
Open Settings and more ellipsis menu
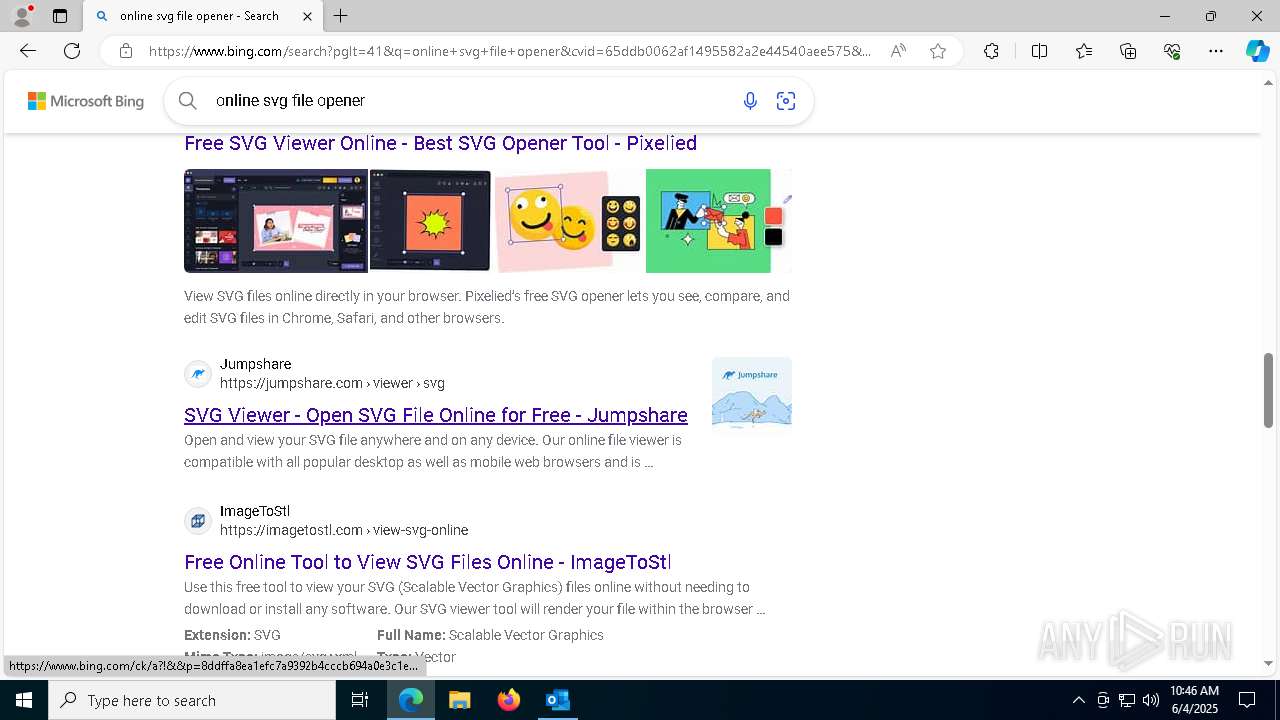(1216, 51)
